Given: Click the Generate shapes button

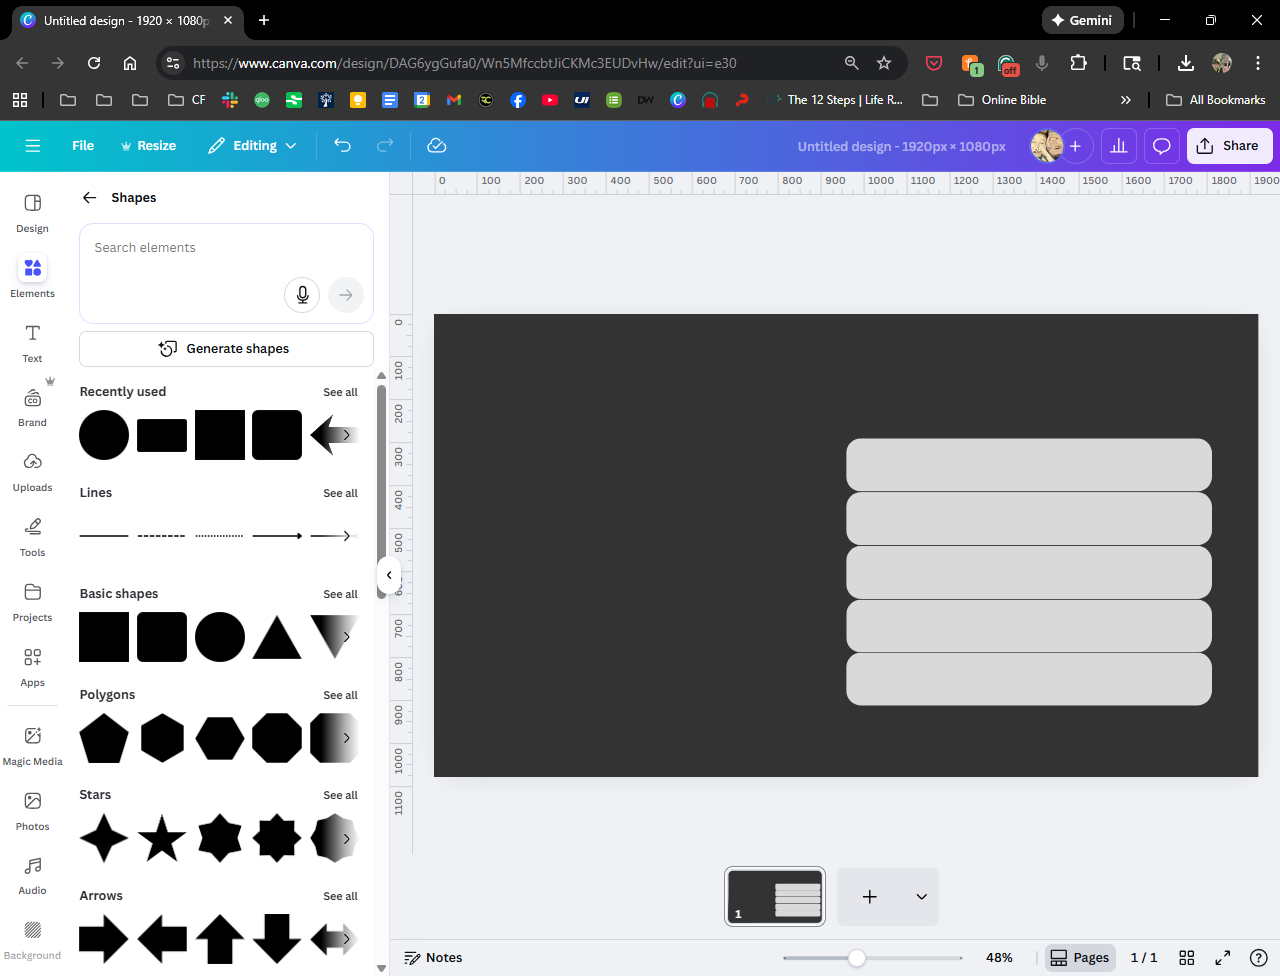Looking at the screenshot, I should [x=226, y=349].
